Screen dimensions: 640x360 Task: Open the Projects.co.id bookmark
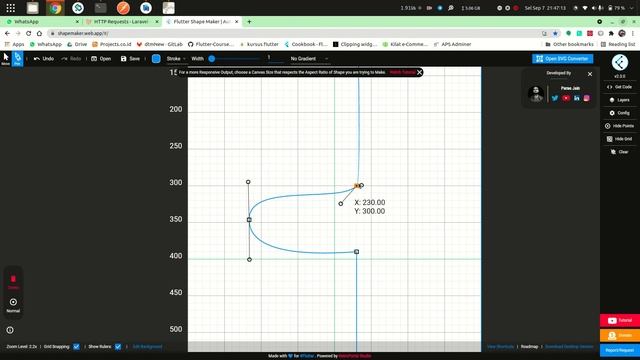(x=111, y=44)
